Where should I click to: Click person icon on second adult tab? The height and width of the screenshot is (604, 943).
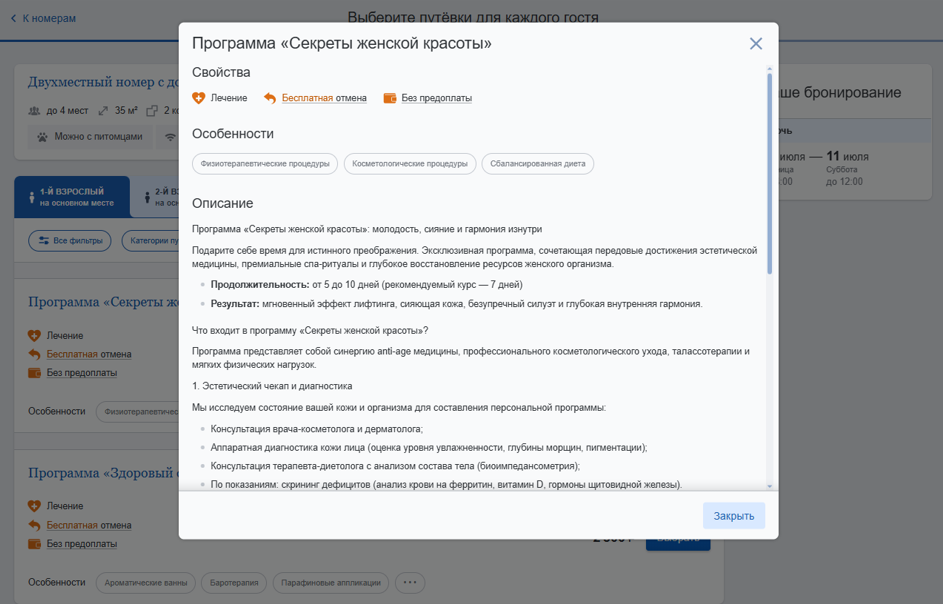pos(147,197)
